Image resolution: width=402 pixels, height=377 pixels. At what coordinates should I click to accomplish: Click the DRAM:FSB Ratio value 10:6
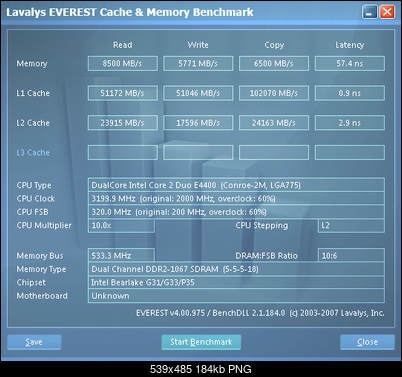(351, 256)
